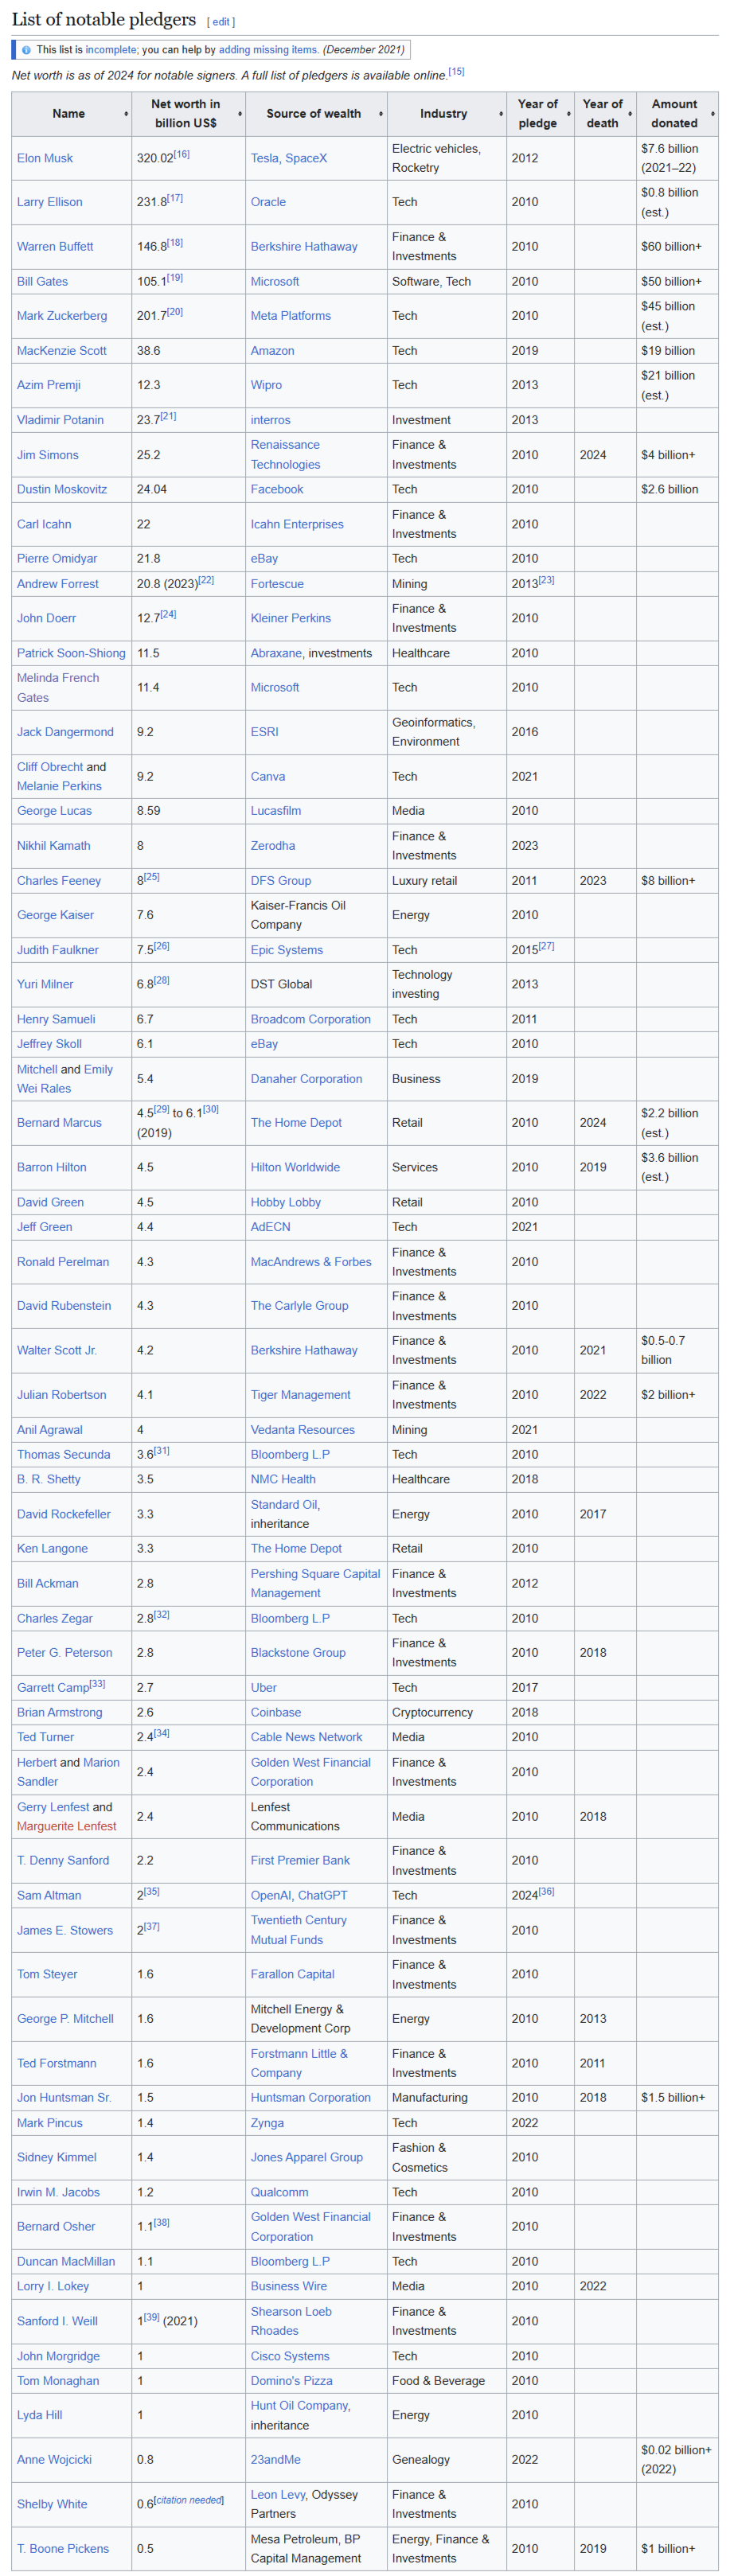The image size is (730, 2576).
Task: Open Kleiner Perkins link
Action: tap(290, 618)
